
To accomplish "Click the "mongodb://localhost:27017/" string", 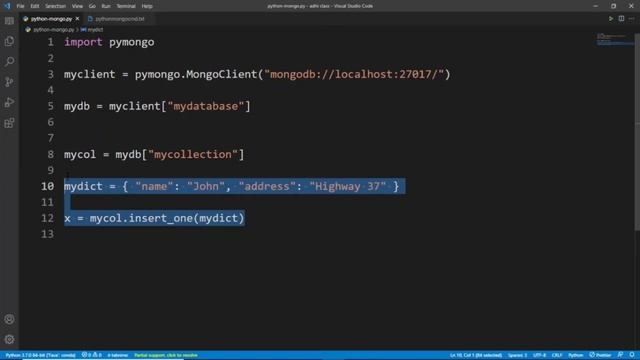I will 354,74.
